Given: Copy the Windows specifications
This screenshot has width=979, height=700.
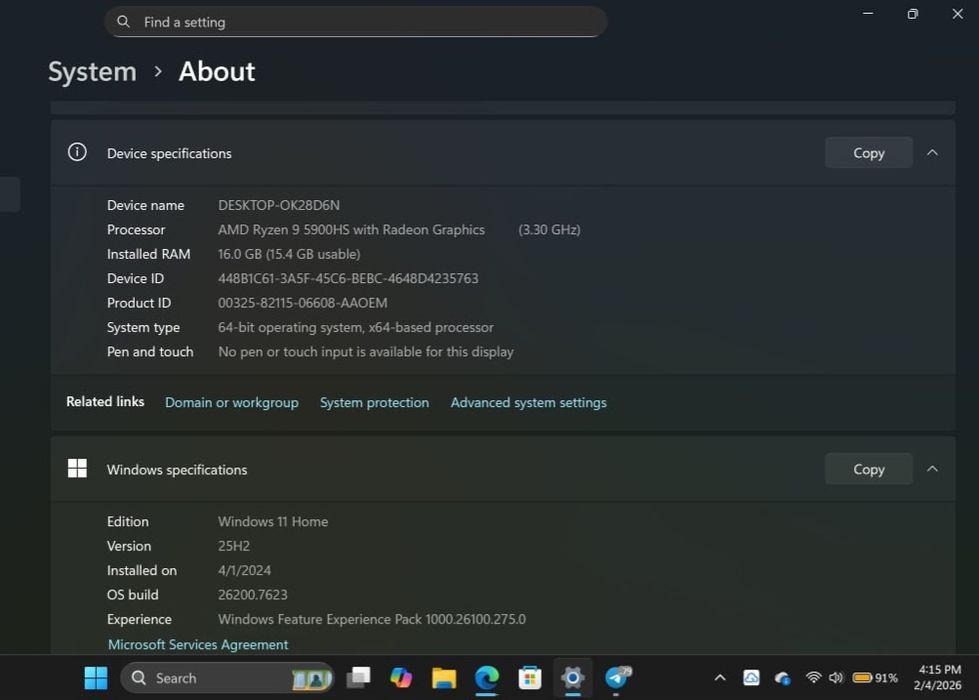Looking at the screenshot, I should tap(868, 469).
